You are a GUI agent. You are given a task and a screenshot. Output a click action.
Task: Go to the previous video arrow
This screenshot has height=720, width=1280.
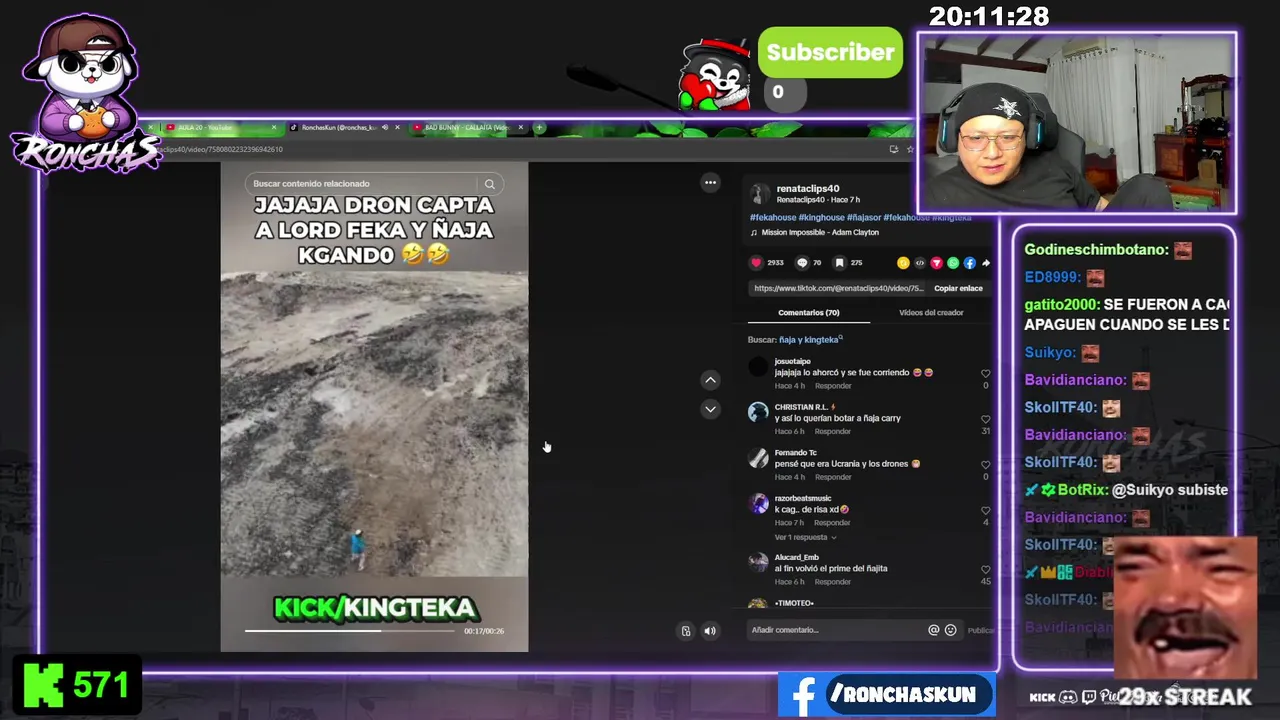(710, 380)
